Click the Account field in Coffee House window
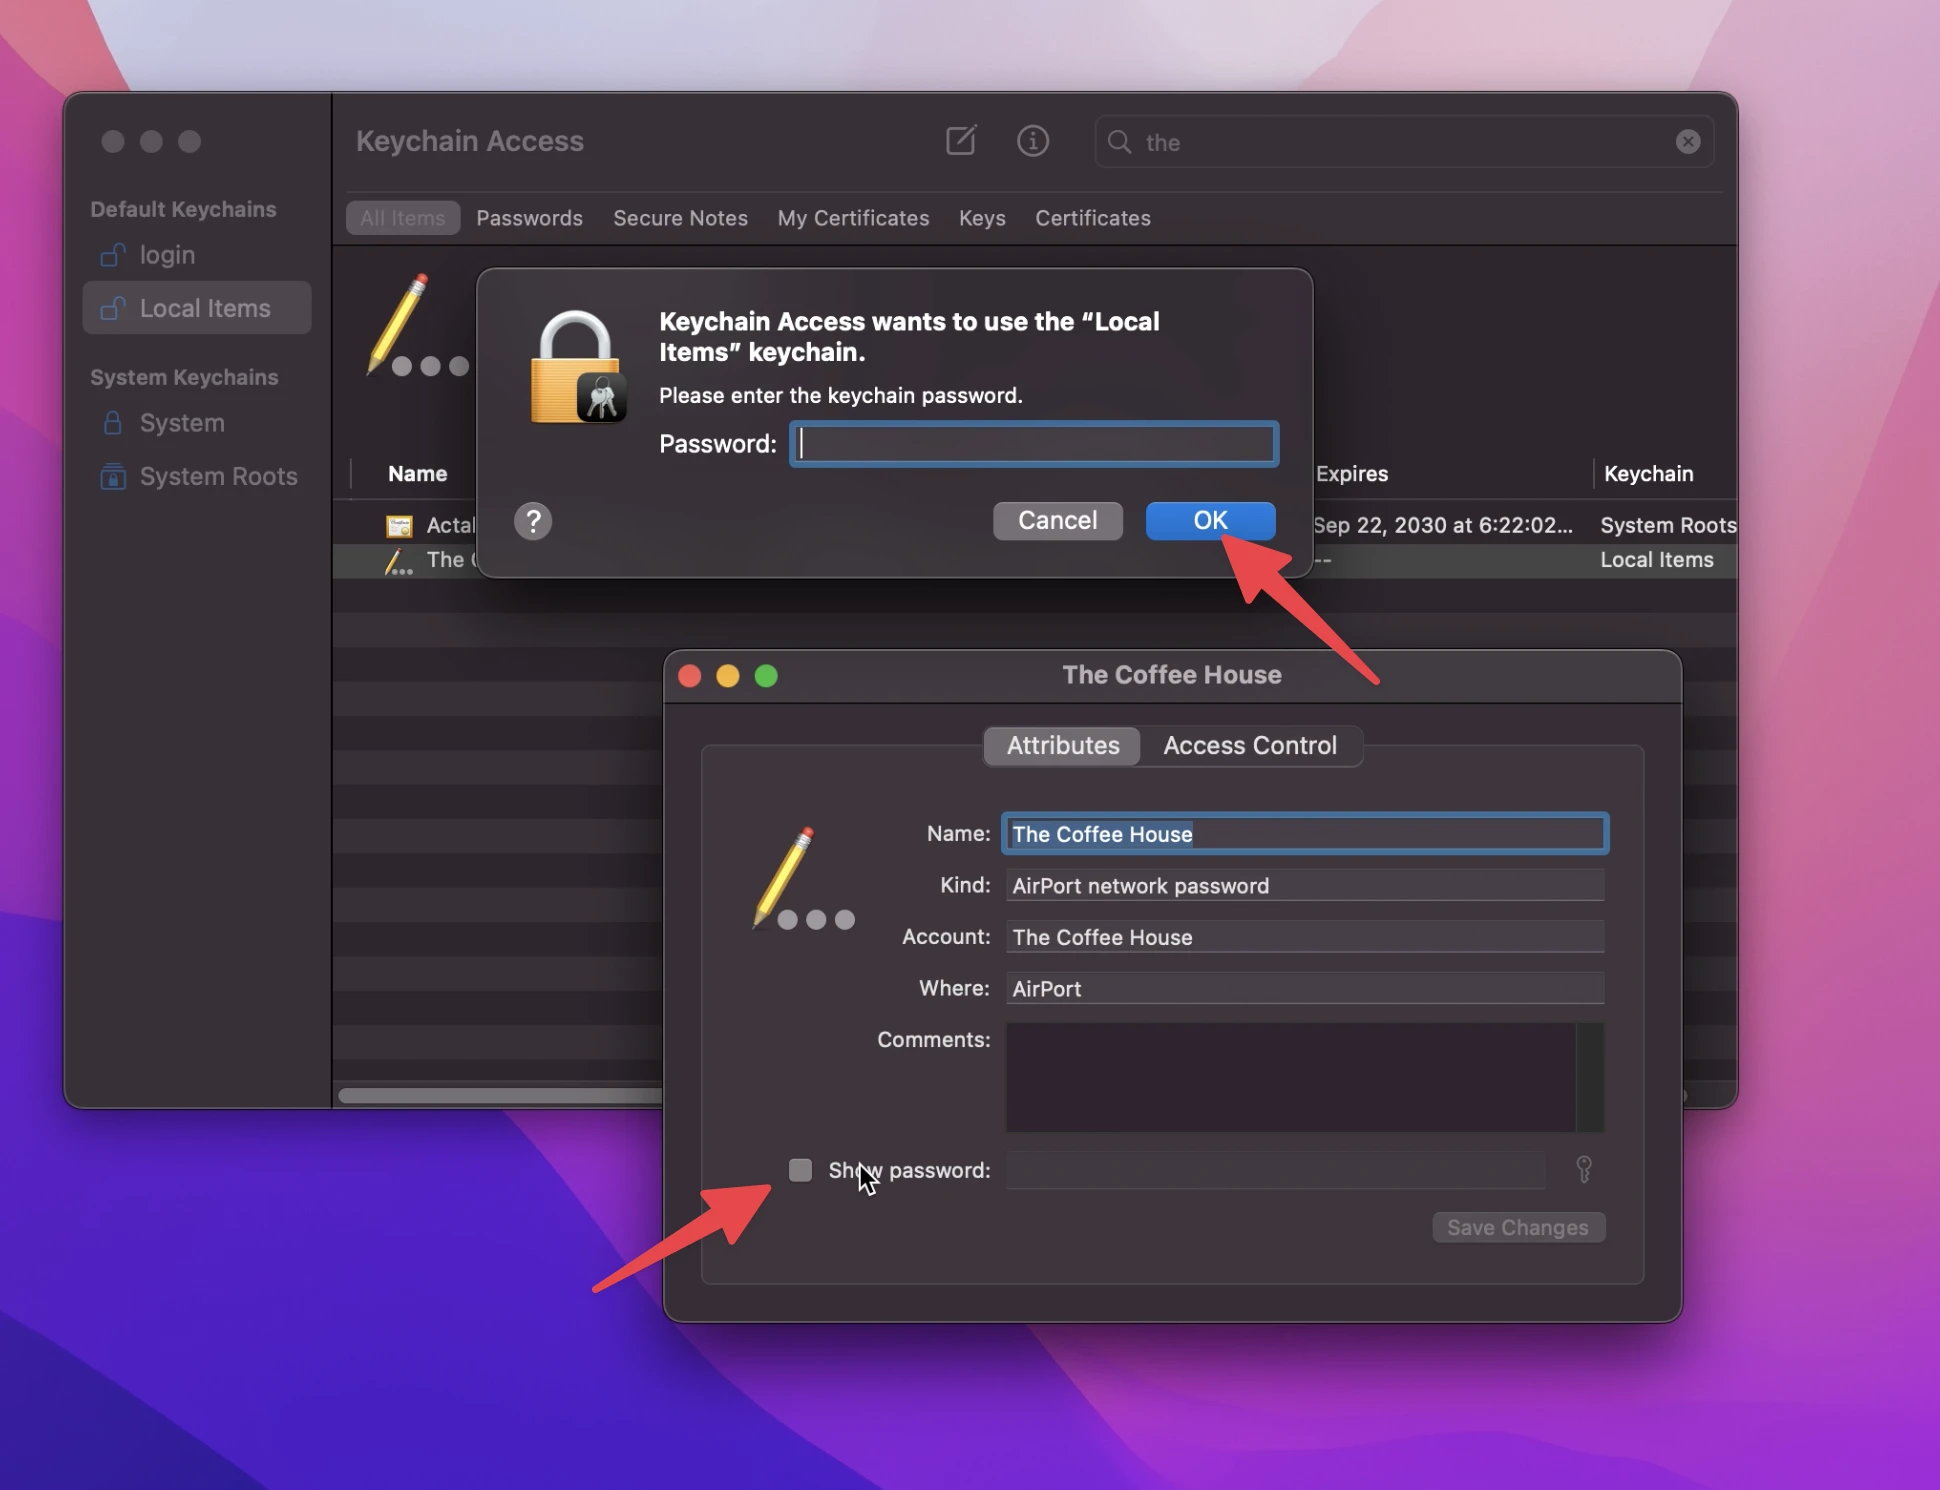1940x1490 pixels. [1305, 937]
